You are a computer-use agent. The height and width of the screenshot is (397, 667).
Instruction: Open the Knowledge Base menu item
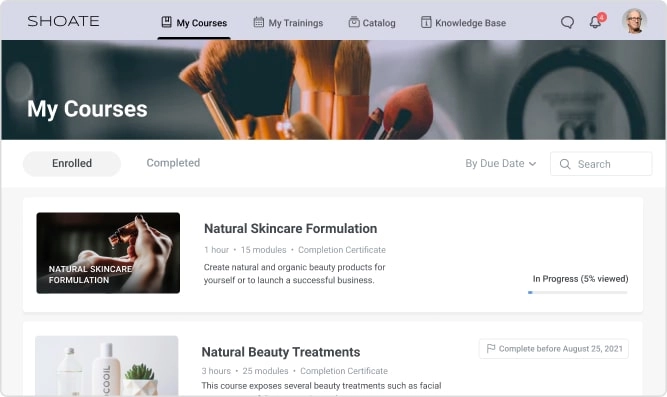pyautogui.click(x=463, y=23)
